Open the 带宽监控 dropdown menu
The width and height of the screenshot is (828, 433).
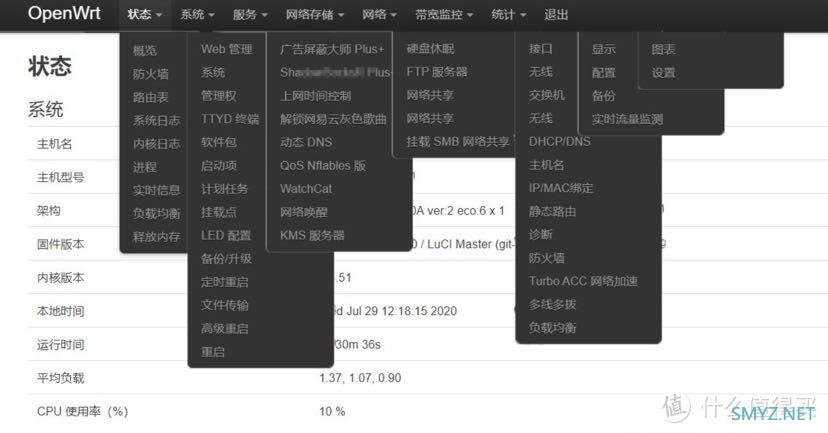tap(444, 15)
